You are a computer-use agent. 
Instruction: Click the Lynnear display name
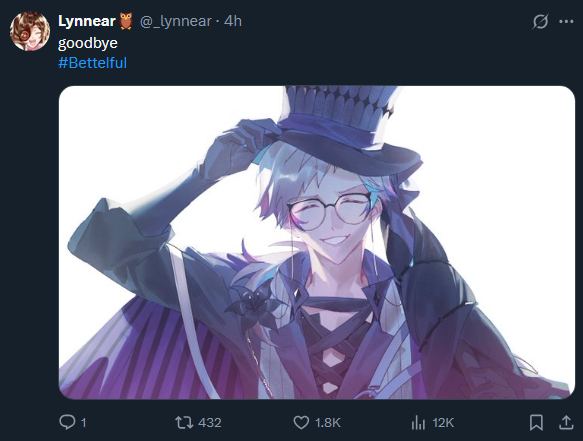coord(87,21)
